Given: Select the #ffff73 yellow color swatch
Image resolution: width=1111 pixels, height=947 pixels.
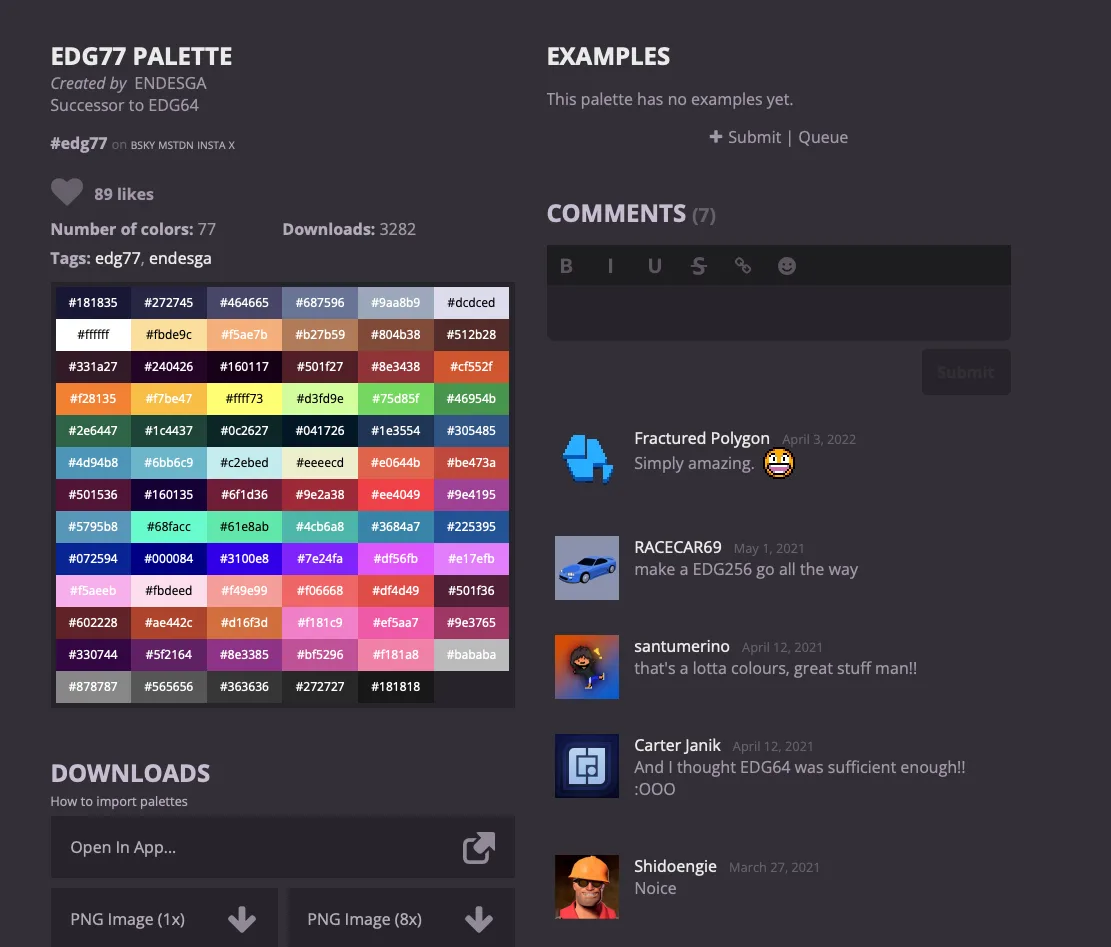Looking at the screenshot, I should [x=245, y=398].
